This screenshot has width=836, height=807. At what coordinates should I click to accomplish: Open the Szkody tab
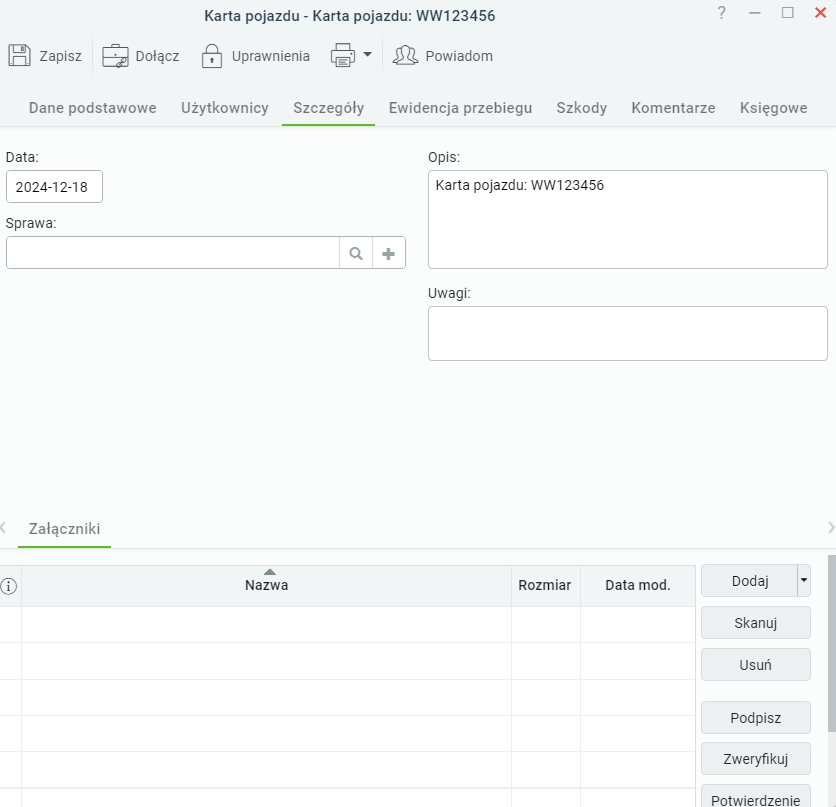[x=582, y=108]
